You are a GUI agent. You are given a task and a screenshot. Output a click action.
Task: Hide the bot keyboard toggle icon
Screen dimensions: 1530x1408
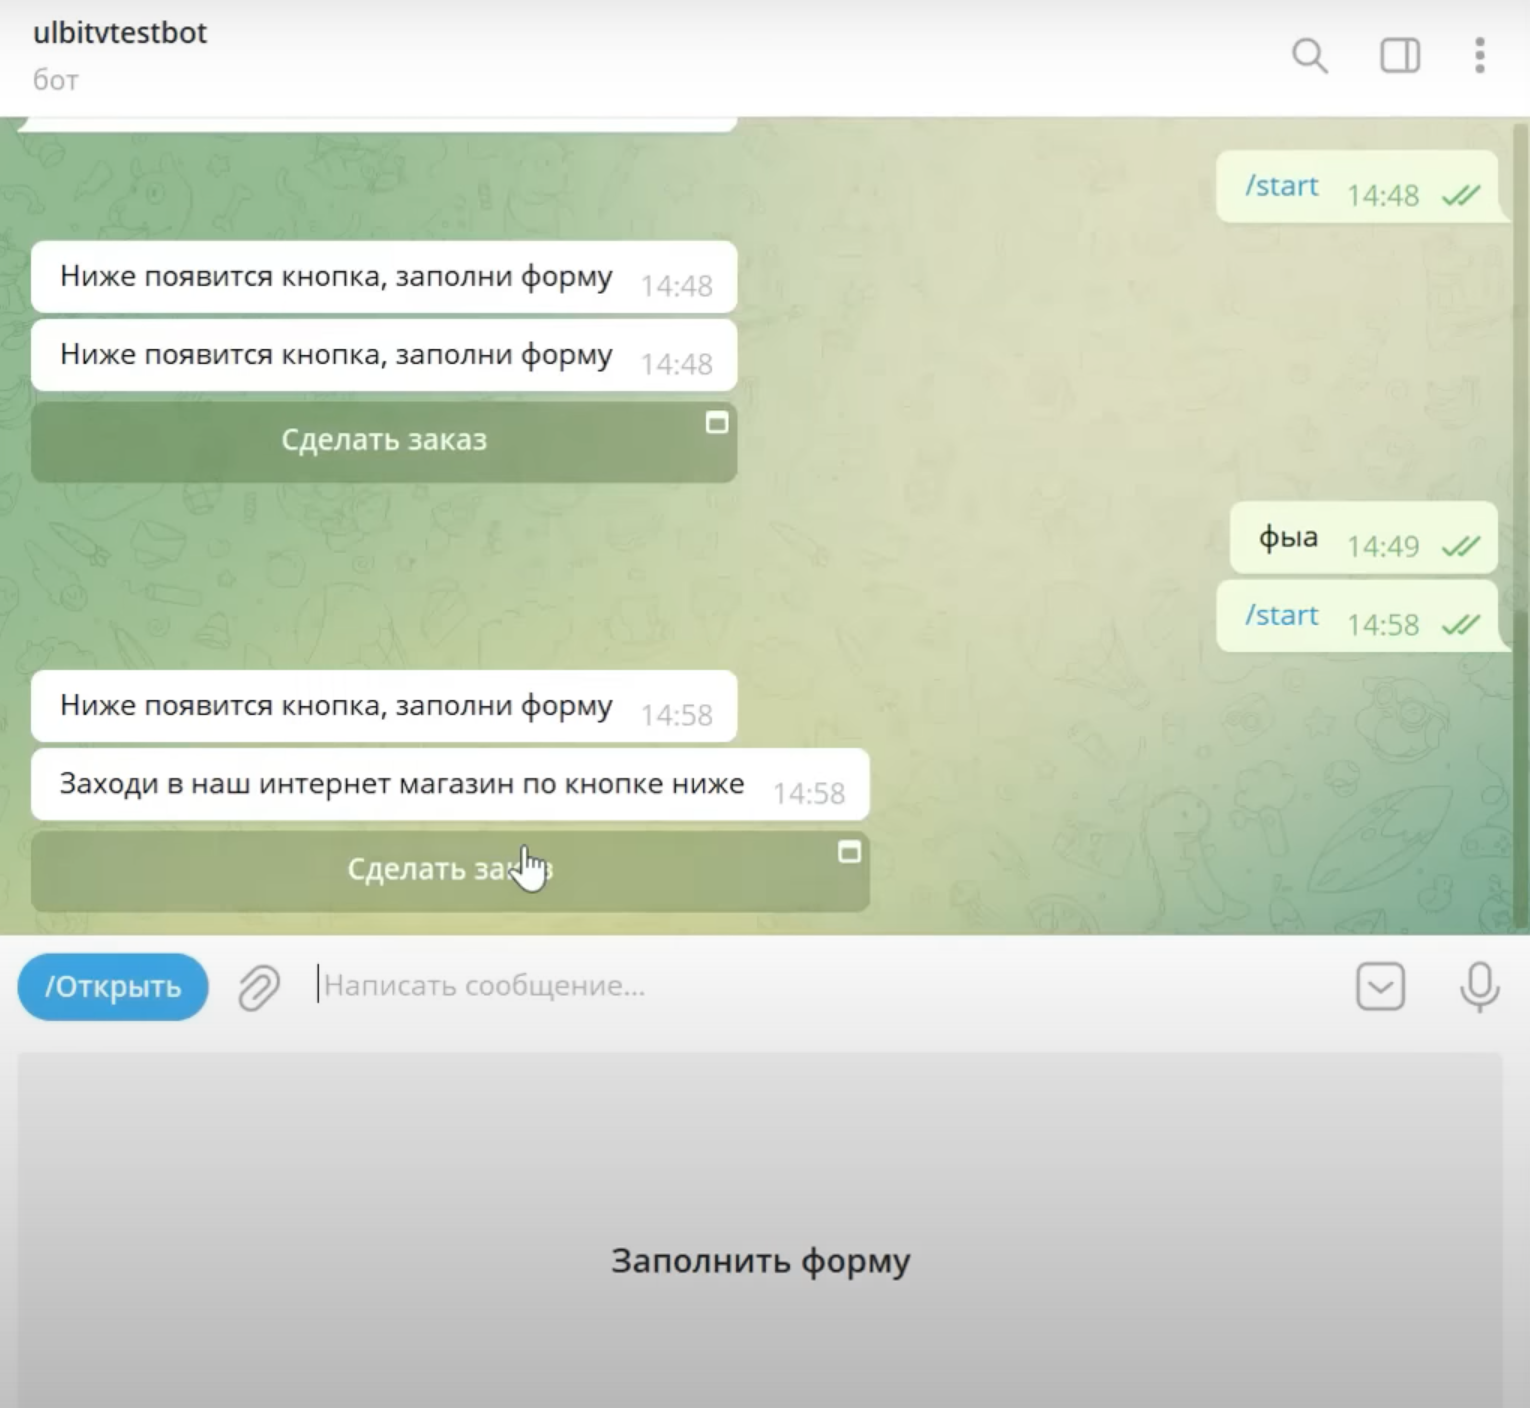coord(1380,987)
